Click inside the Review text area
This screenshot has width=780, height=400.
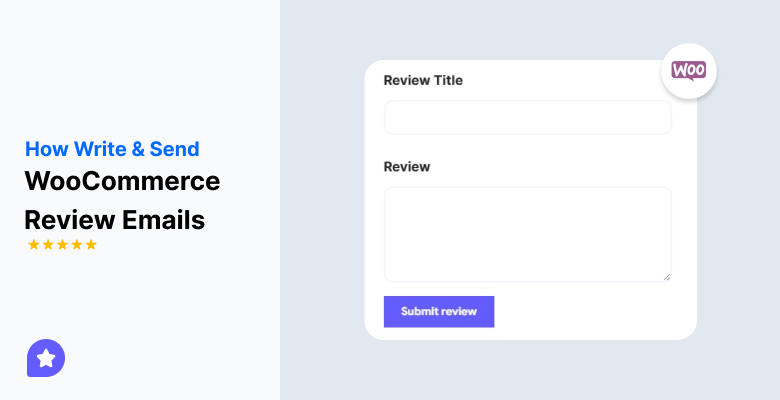527,233
